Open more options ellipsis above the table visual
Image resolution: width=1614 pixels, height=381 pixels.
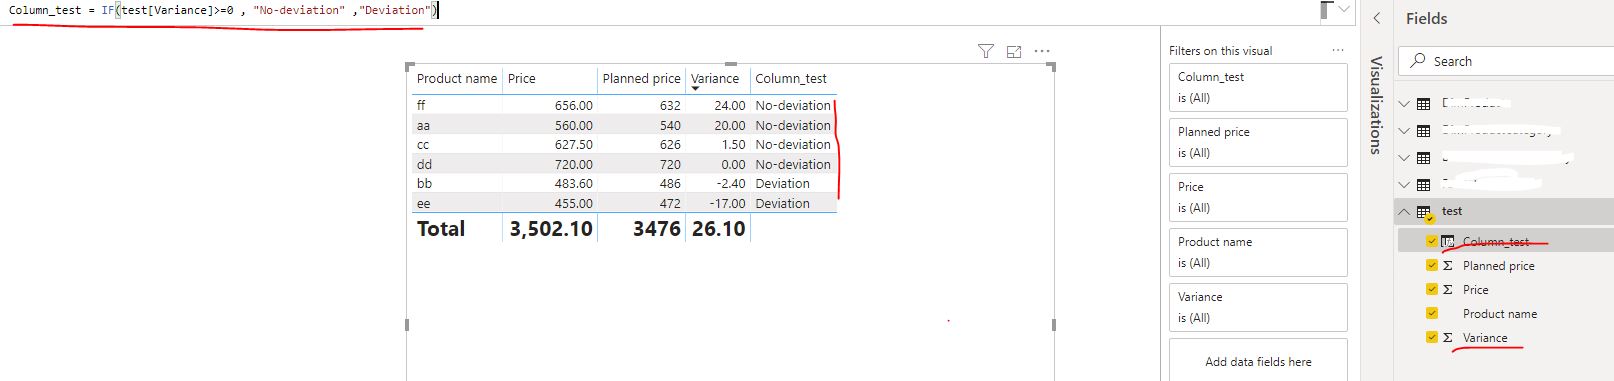tap(1042, 51)
